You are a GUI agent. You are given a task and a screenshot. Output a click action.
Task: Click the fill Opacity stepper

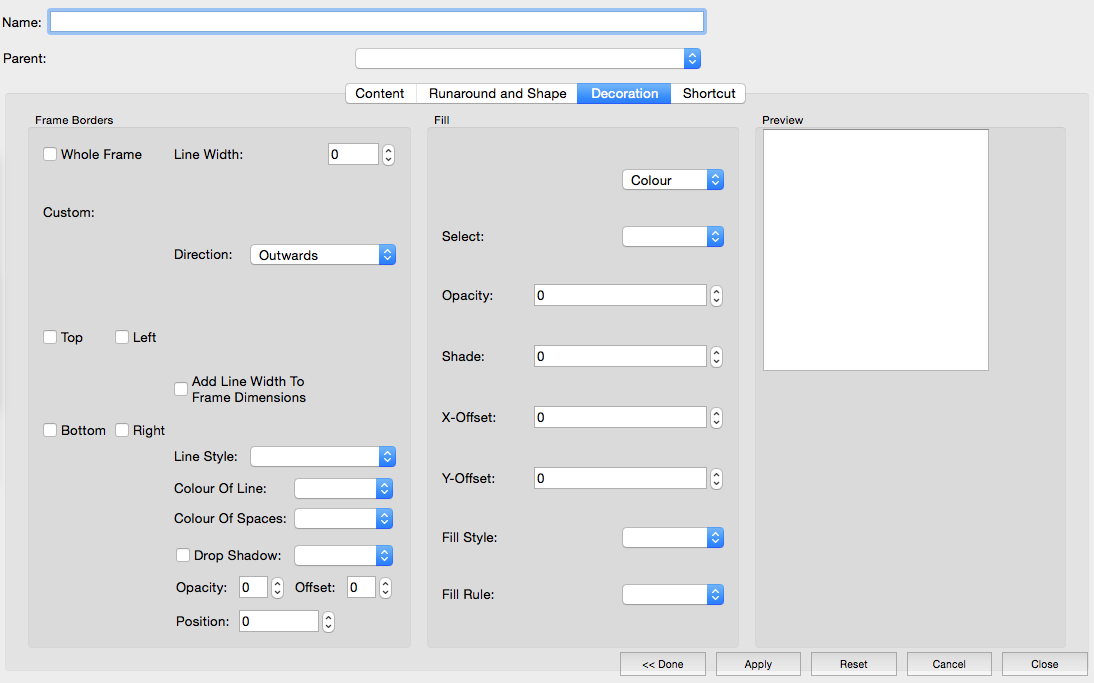coord(716,295)
